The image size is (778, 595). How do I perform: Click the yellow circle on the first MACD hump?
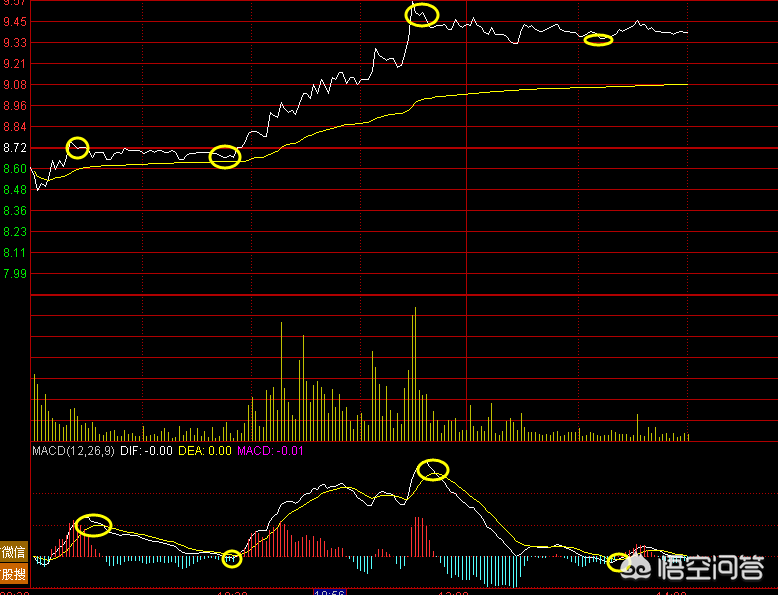pos(93,525)
